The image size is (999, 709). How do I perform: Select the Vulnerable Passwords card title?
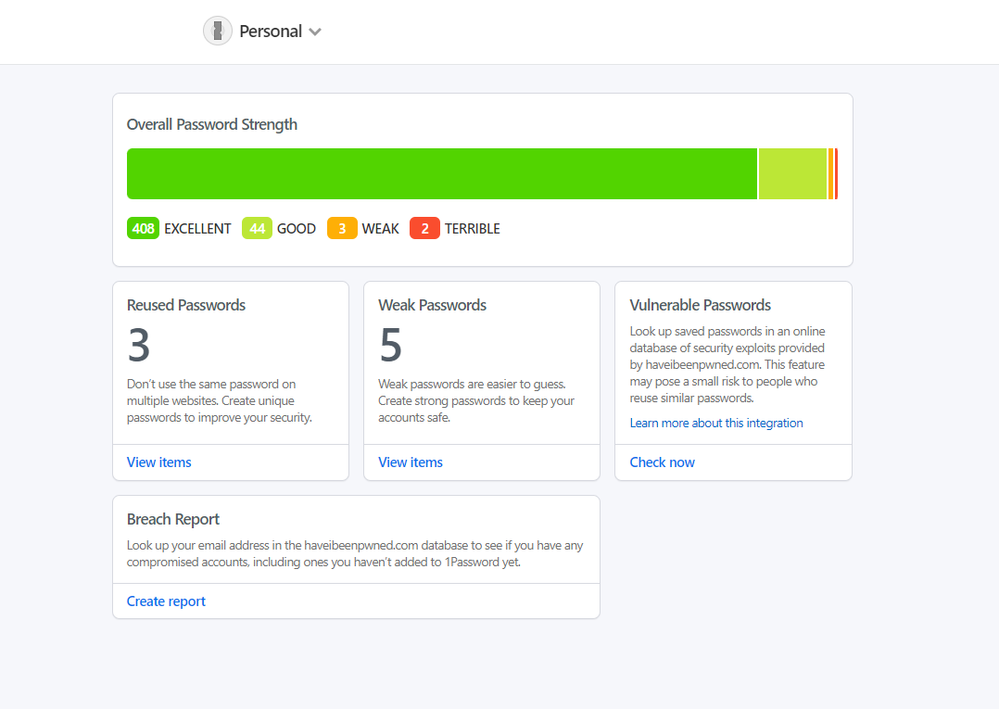point(700,305)
